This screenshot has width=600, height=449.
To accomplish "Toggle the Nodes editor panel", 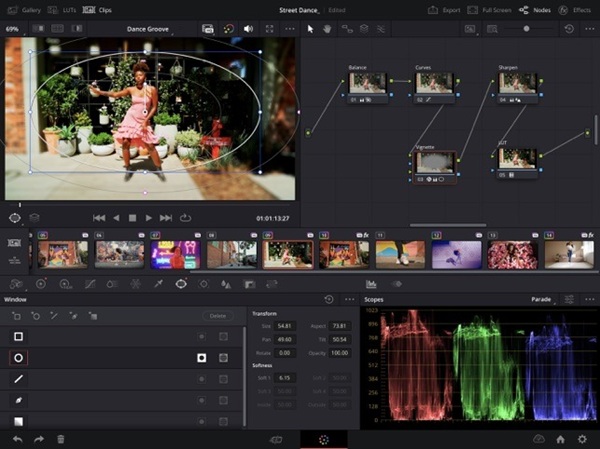I will tap(537, 9).
